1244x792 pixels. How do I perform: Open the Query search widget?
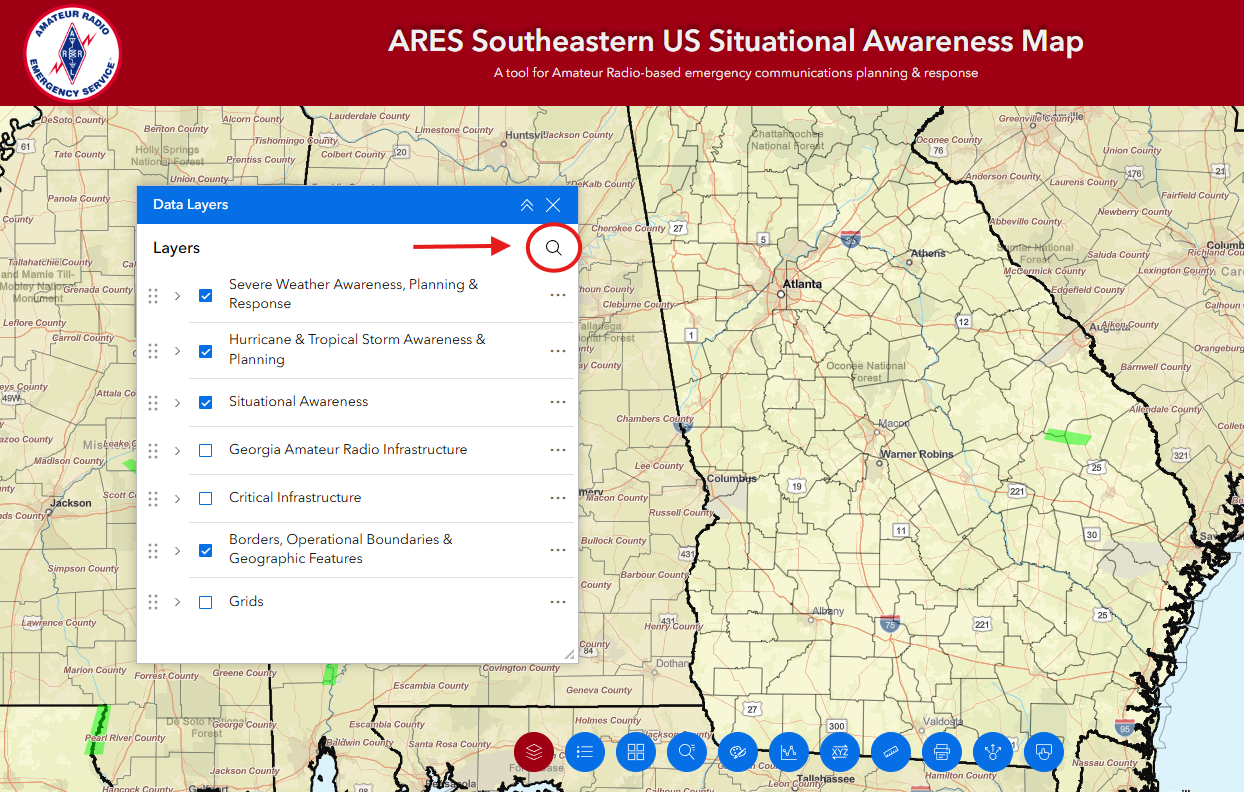coord(687,751)
